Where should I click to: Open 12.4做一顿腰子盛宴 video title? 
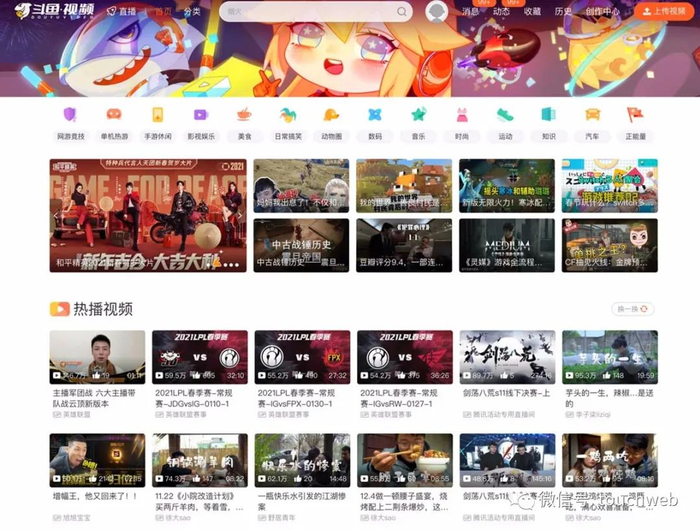404,502
